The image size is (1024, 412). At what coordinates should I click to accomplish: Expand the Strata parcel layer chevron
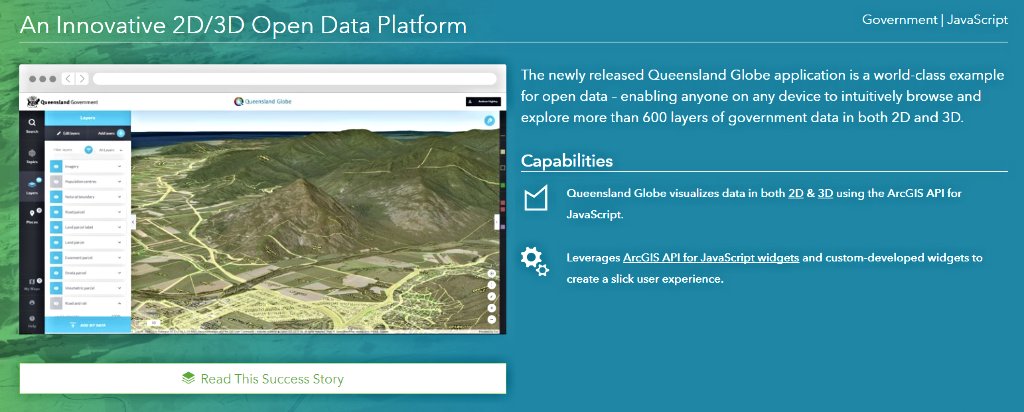coord(120,272)
